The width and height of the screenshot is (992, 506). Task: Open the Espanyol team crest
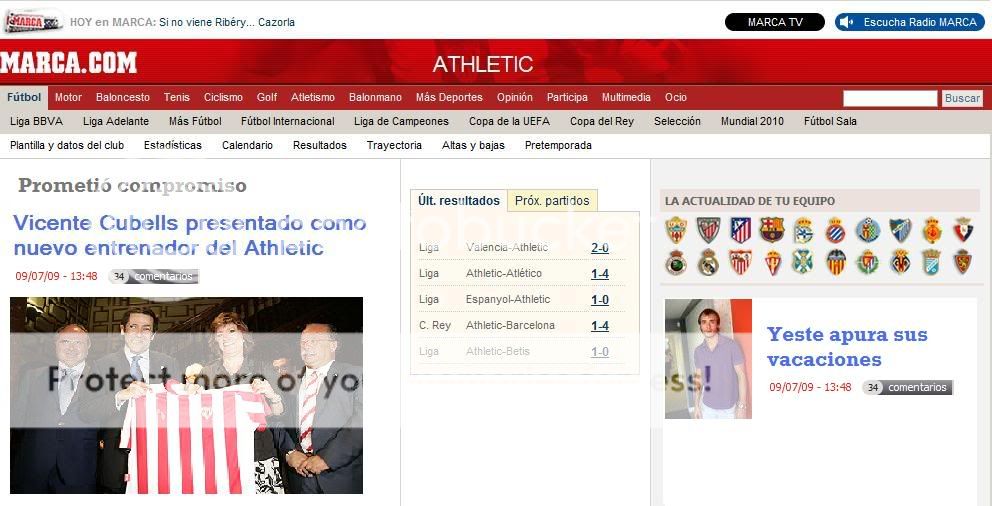(835, 230)
